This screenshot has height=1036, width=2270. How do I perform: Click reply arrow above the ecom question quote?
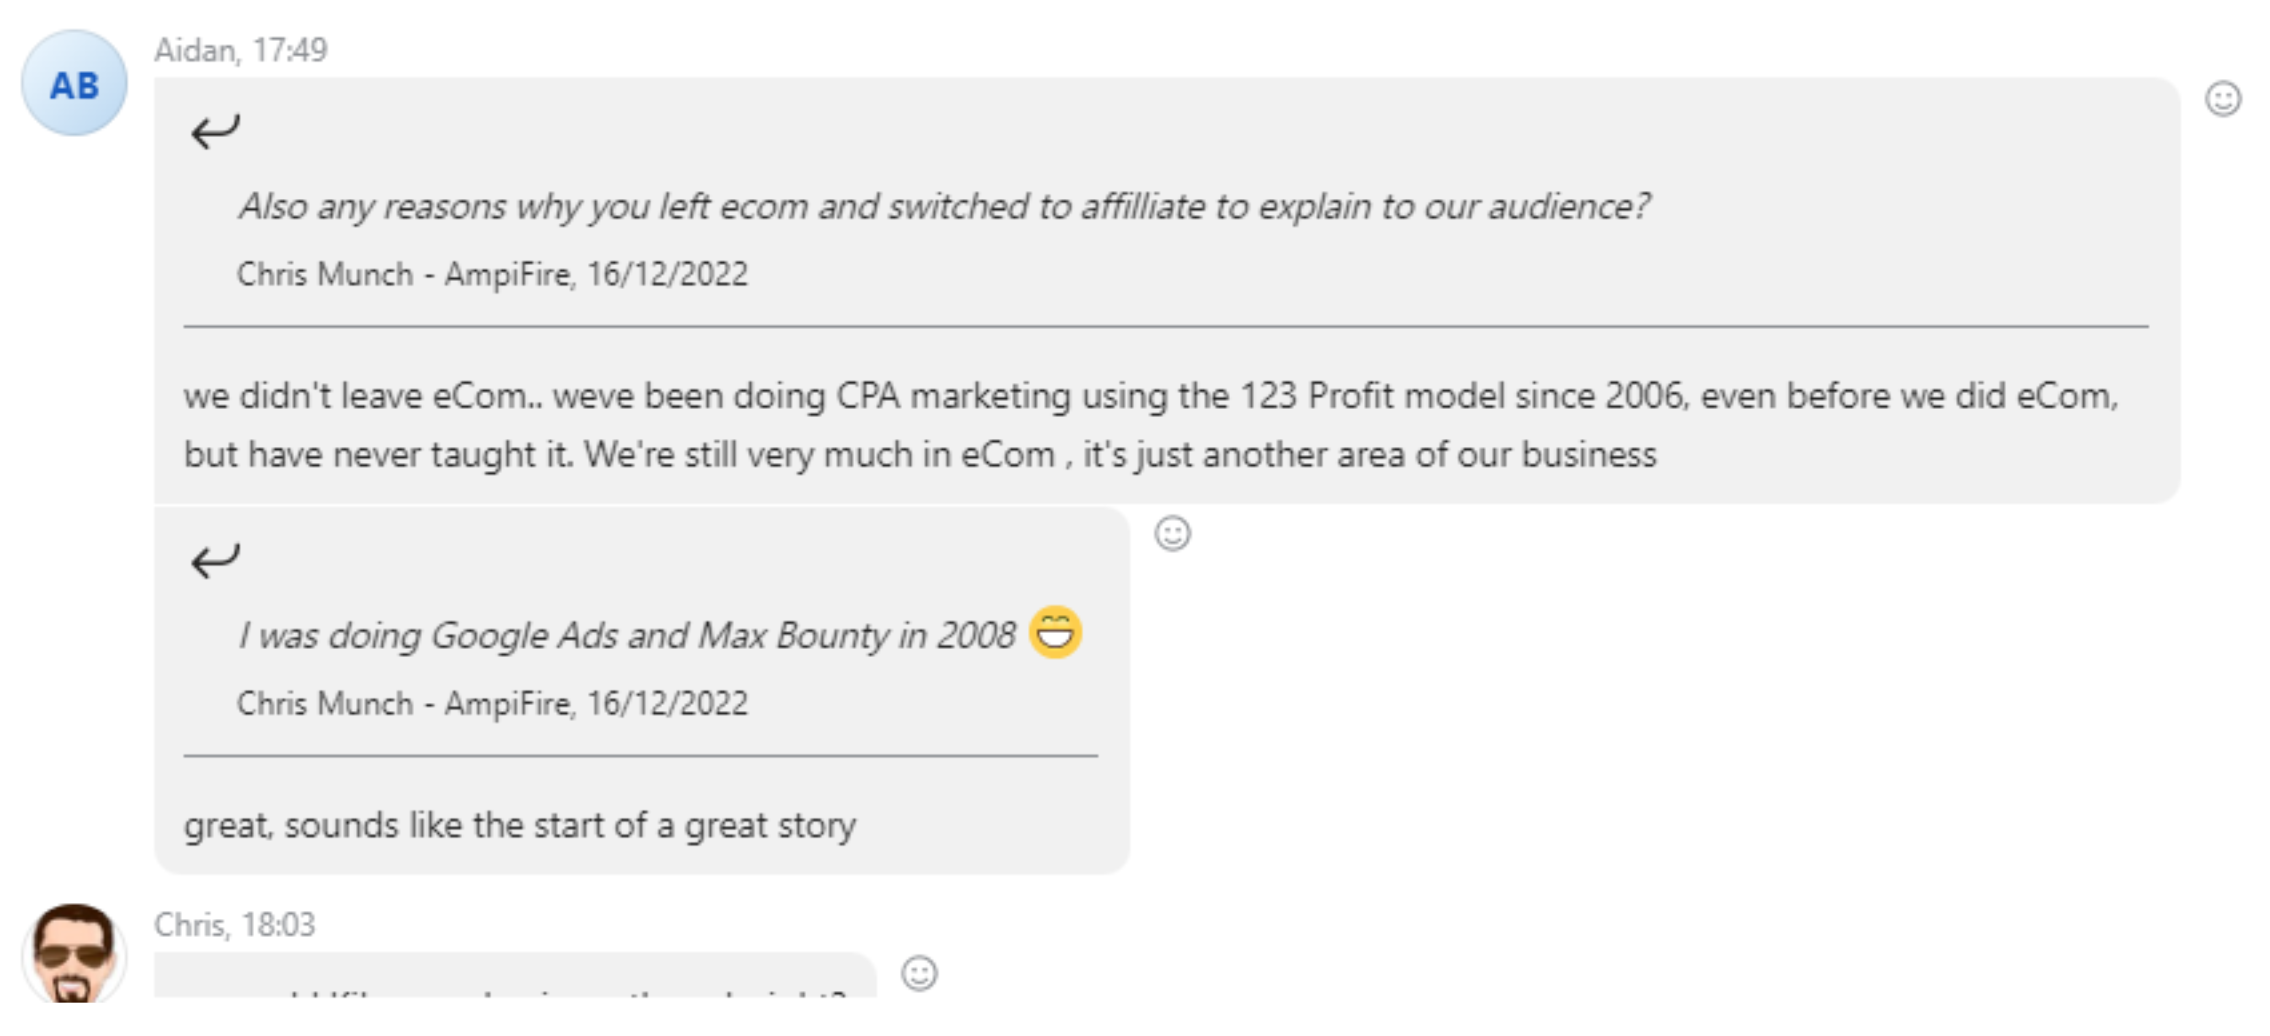215,131
